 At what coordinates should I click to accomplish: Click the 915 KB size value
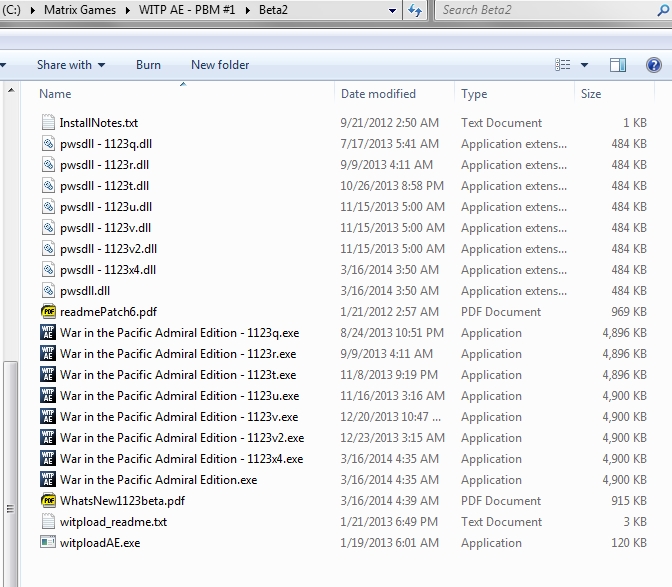(x=629, y=501)
